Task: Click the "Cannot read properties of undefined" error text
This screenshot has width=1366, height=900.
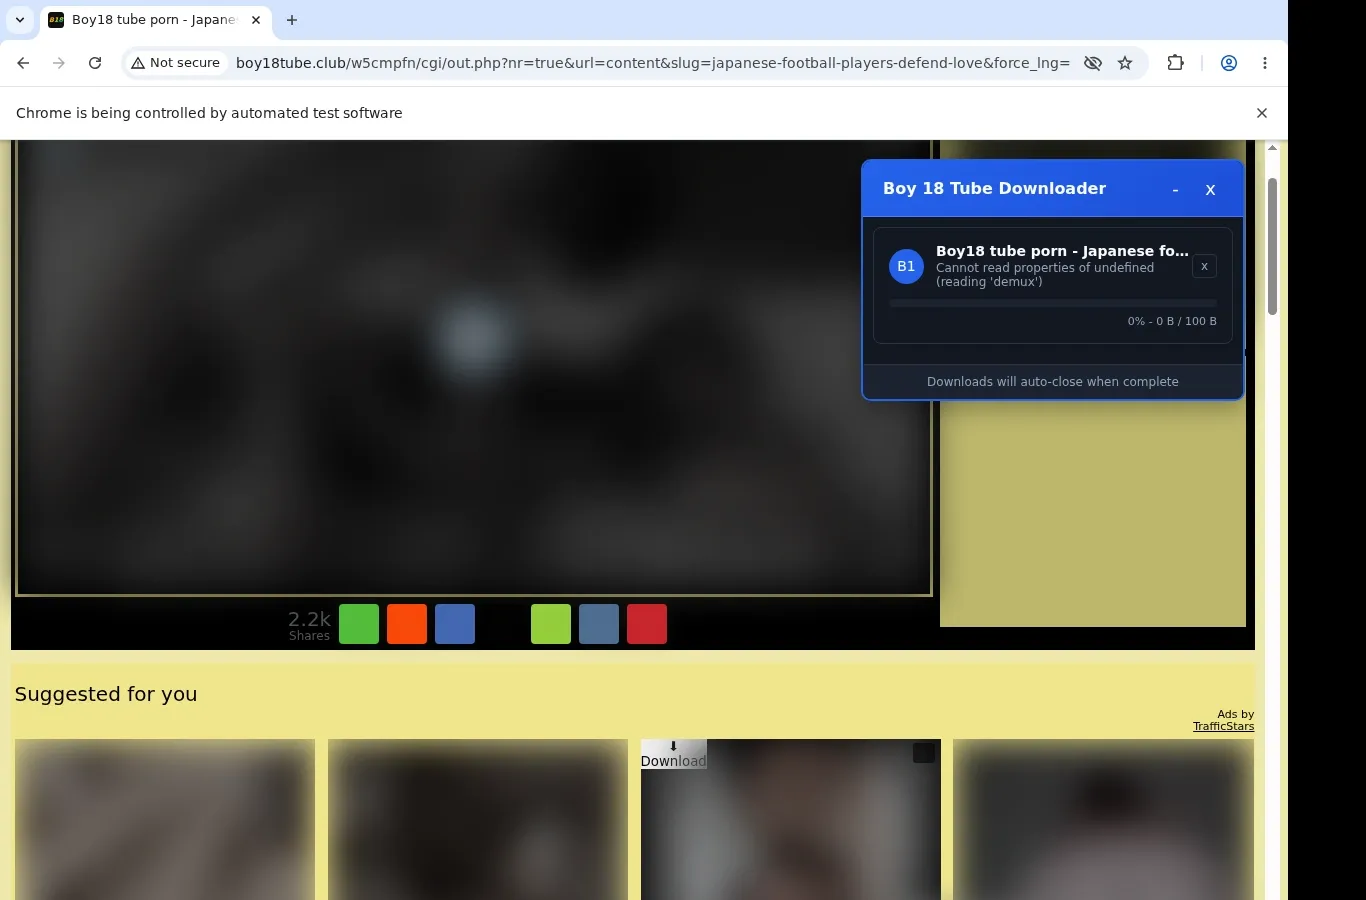Action: 1045,274
